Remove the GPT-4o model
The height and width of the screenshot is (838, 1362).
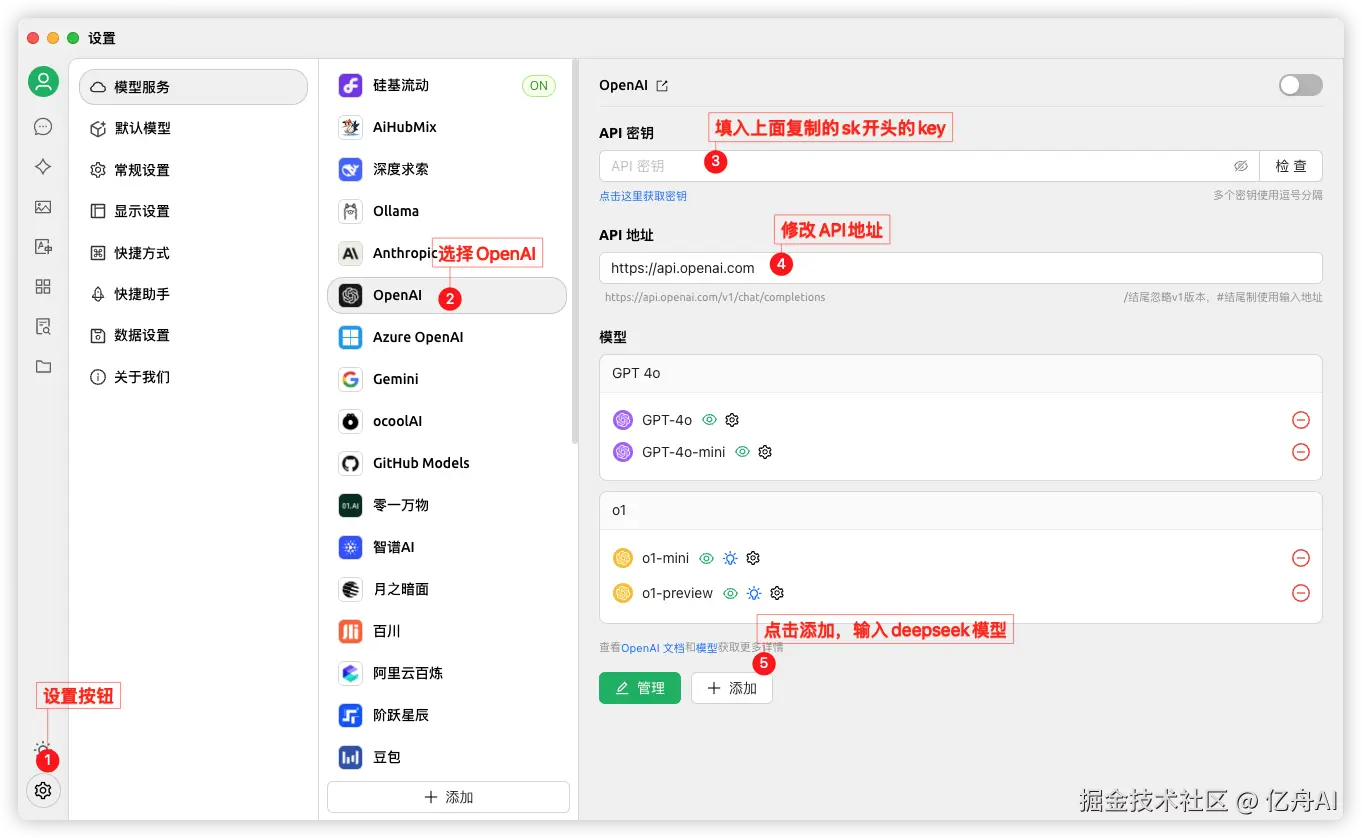1301,420
